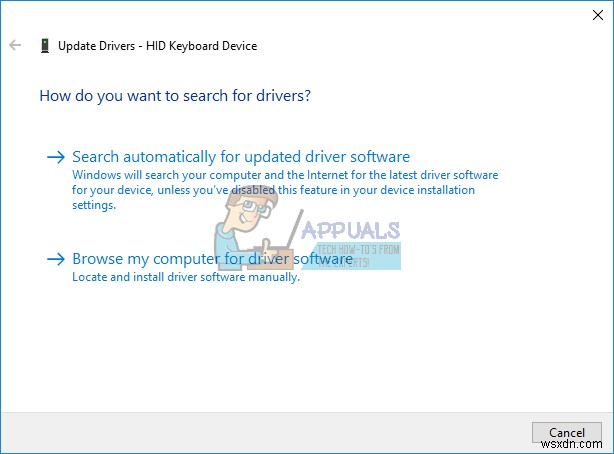Click the blank white area below Browse option
The image size is (614, 454).
click(300, 350)
